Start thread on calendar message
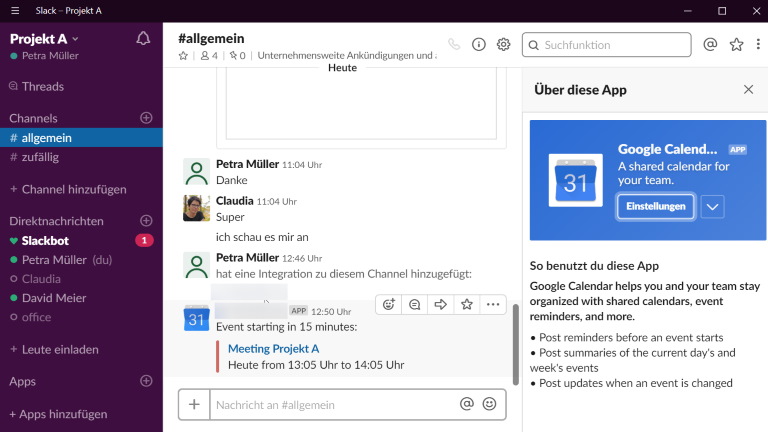 pyautogui.click(x=414, y=305)
